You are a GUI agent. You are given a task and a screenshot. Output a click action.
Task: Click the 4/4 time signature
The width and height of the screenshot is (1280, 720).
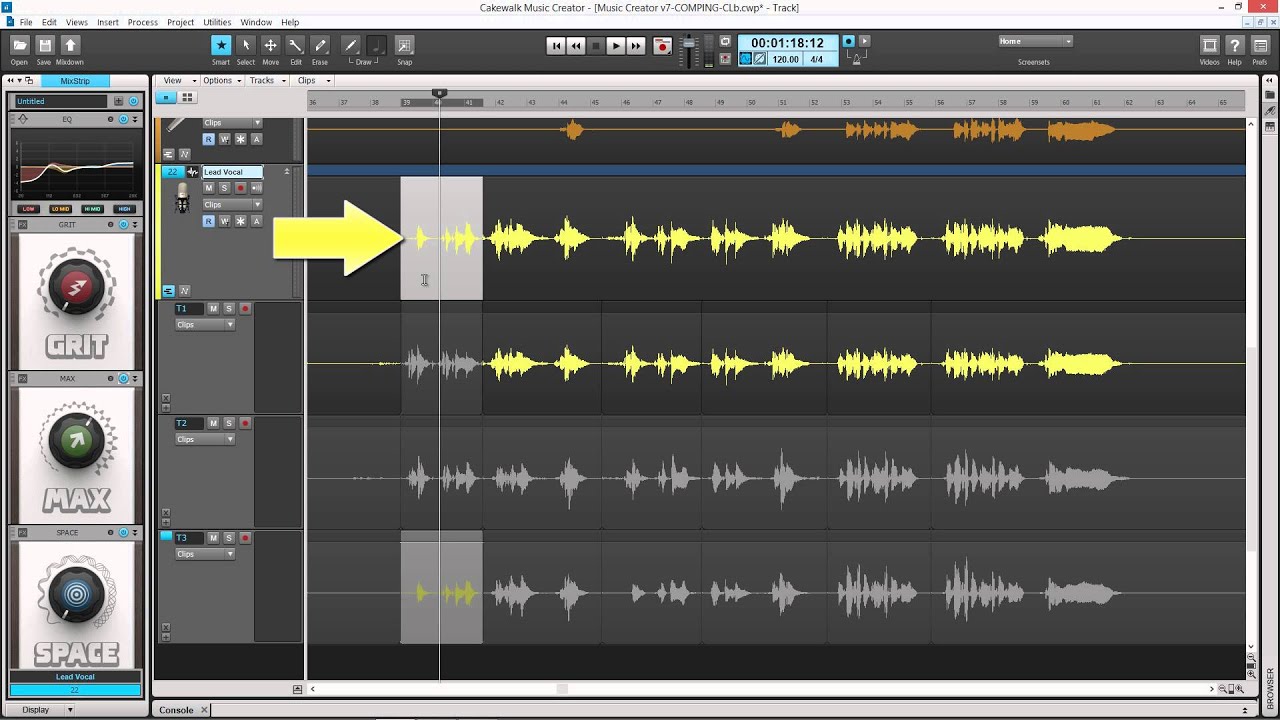(x=817, y=59)
